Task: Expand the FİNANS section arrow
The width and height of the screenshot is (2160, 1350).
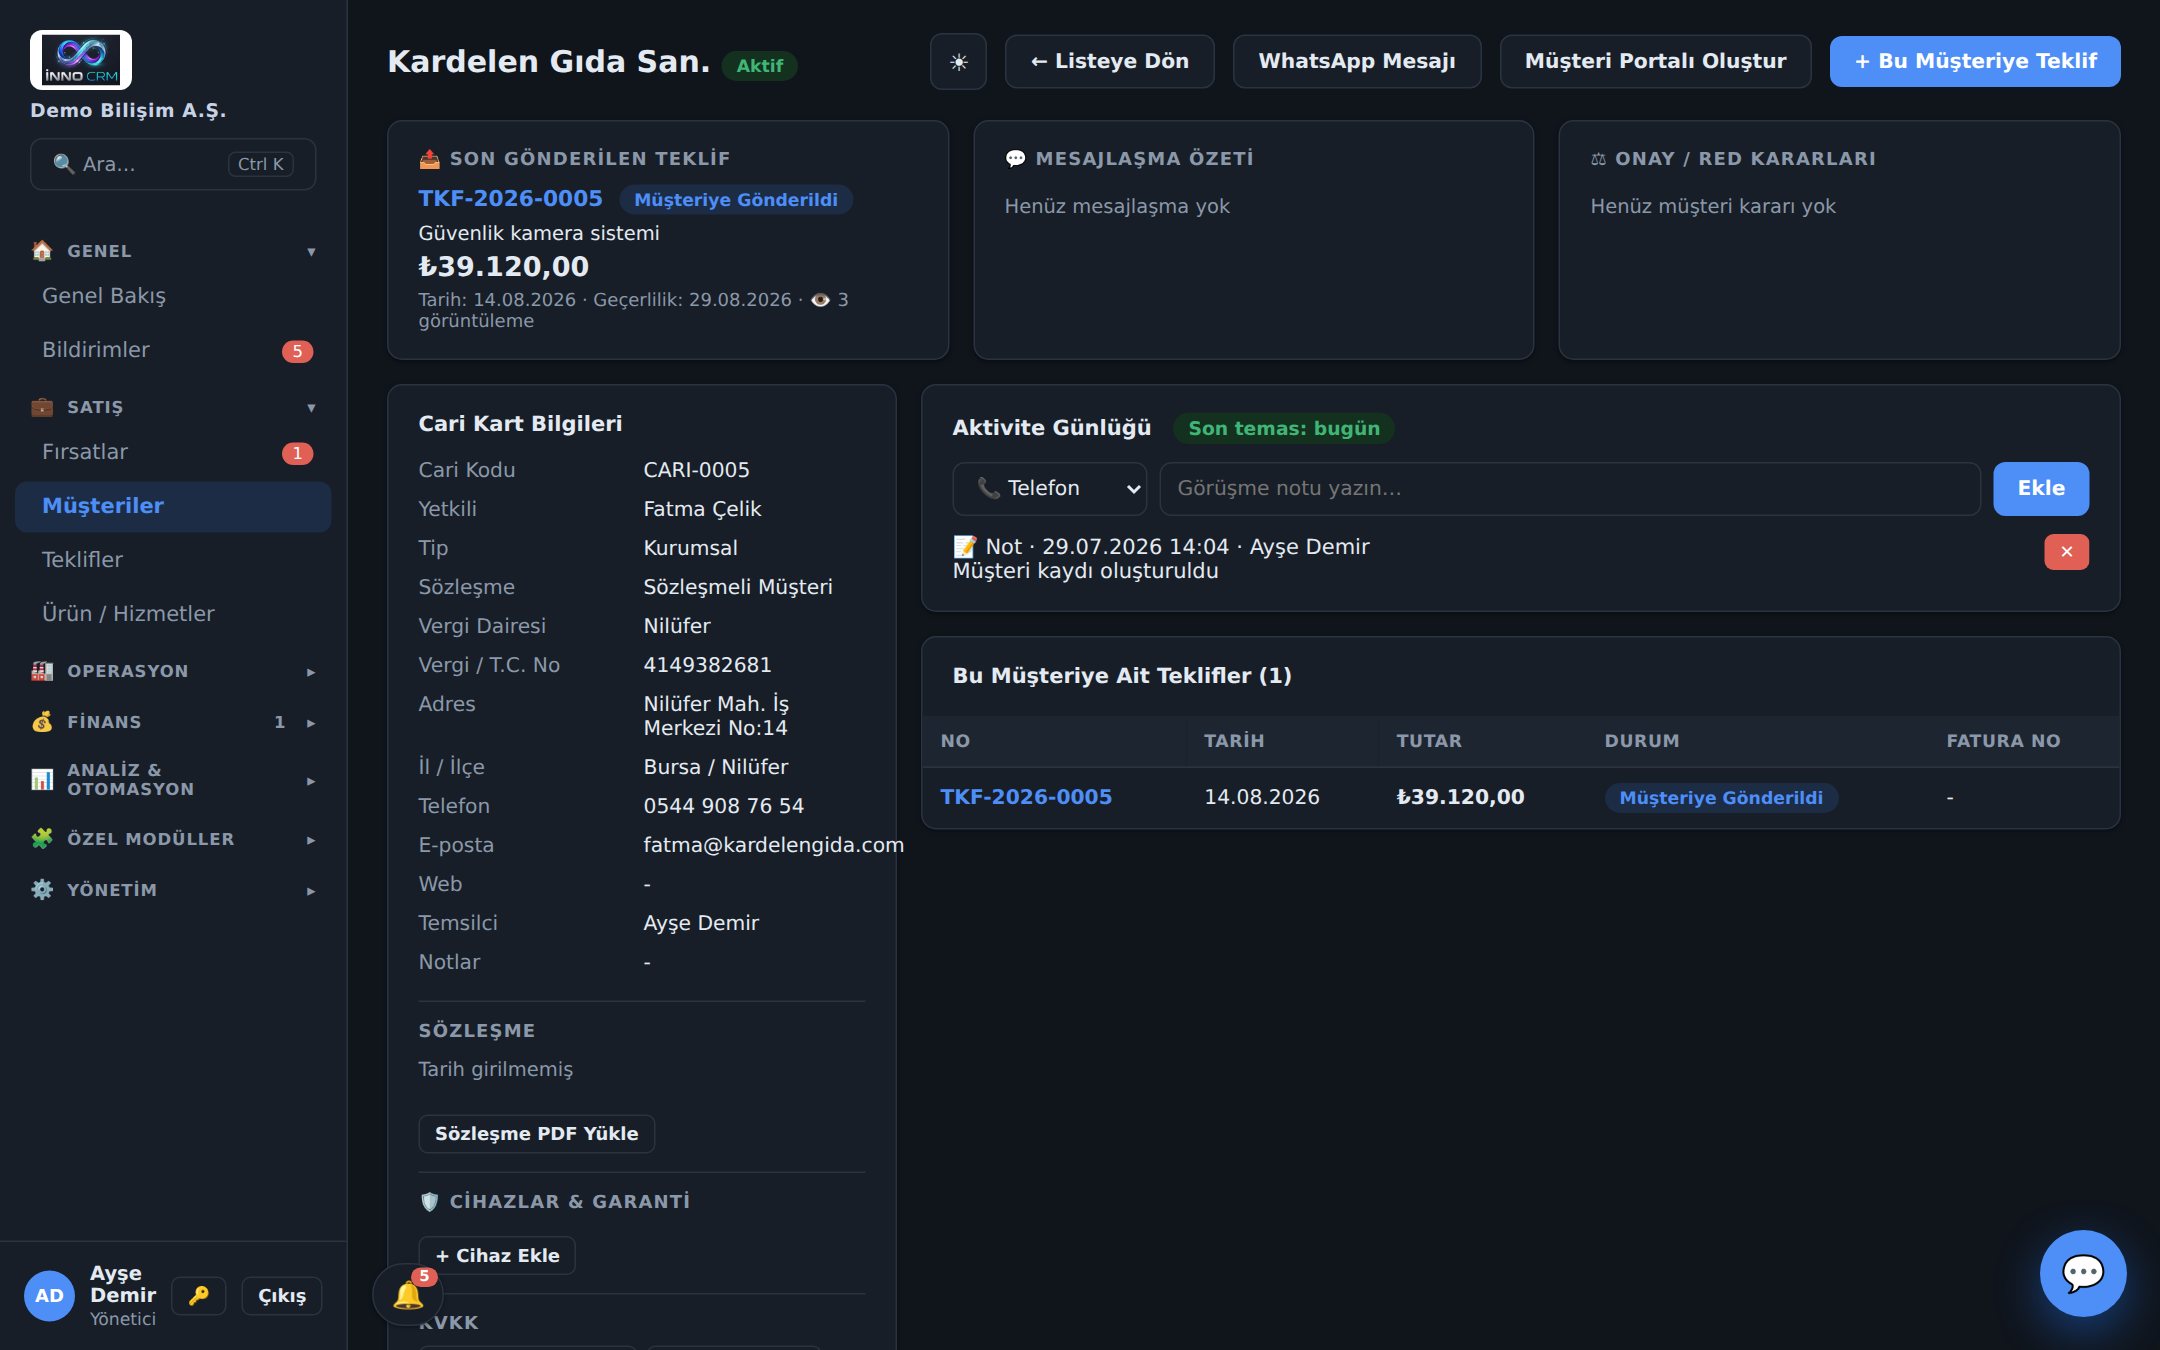Action: (x=311, y=723)
